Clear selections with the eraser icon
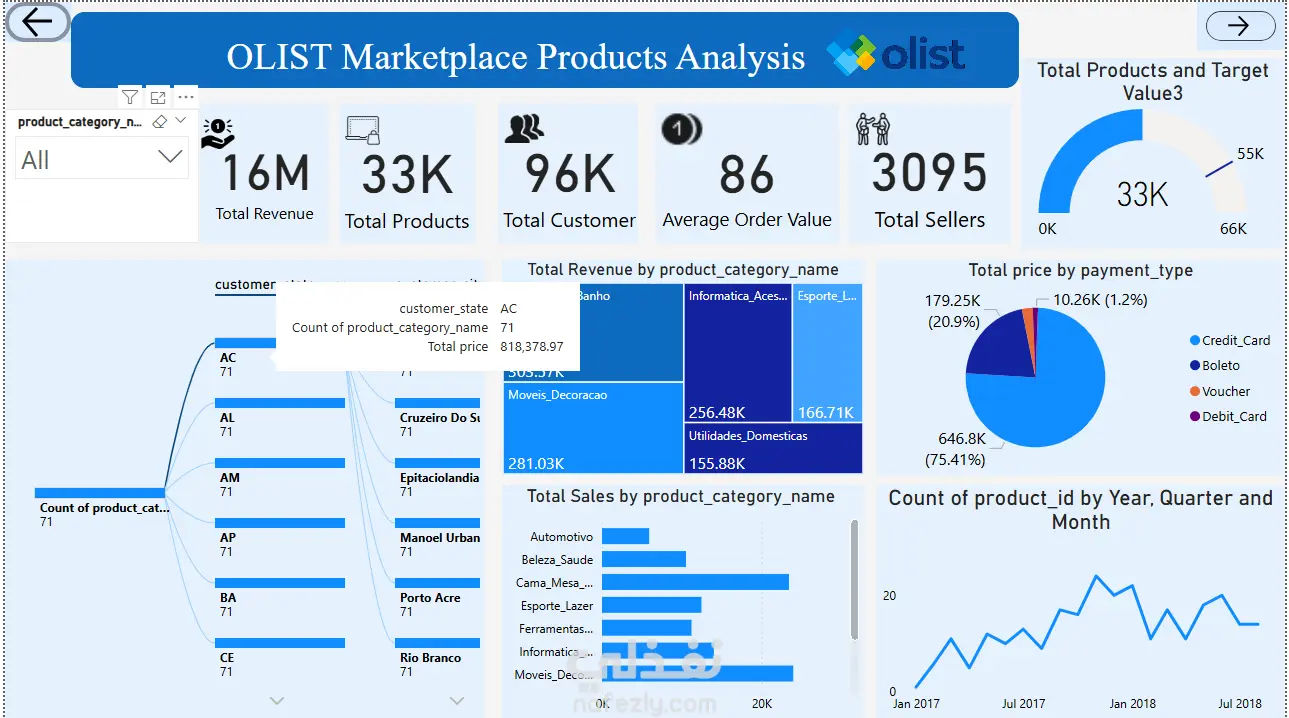This screenshot has width=1289, height=718. click(159, 122)
